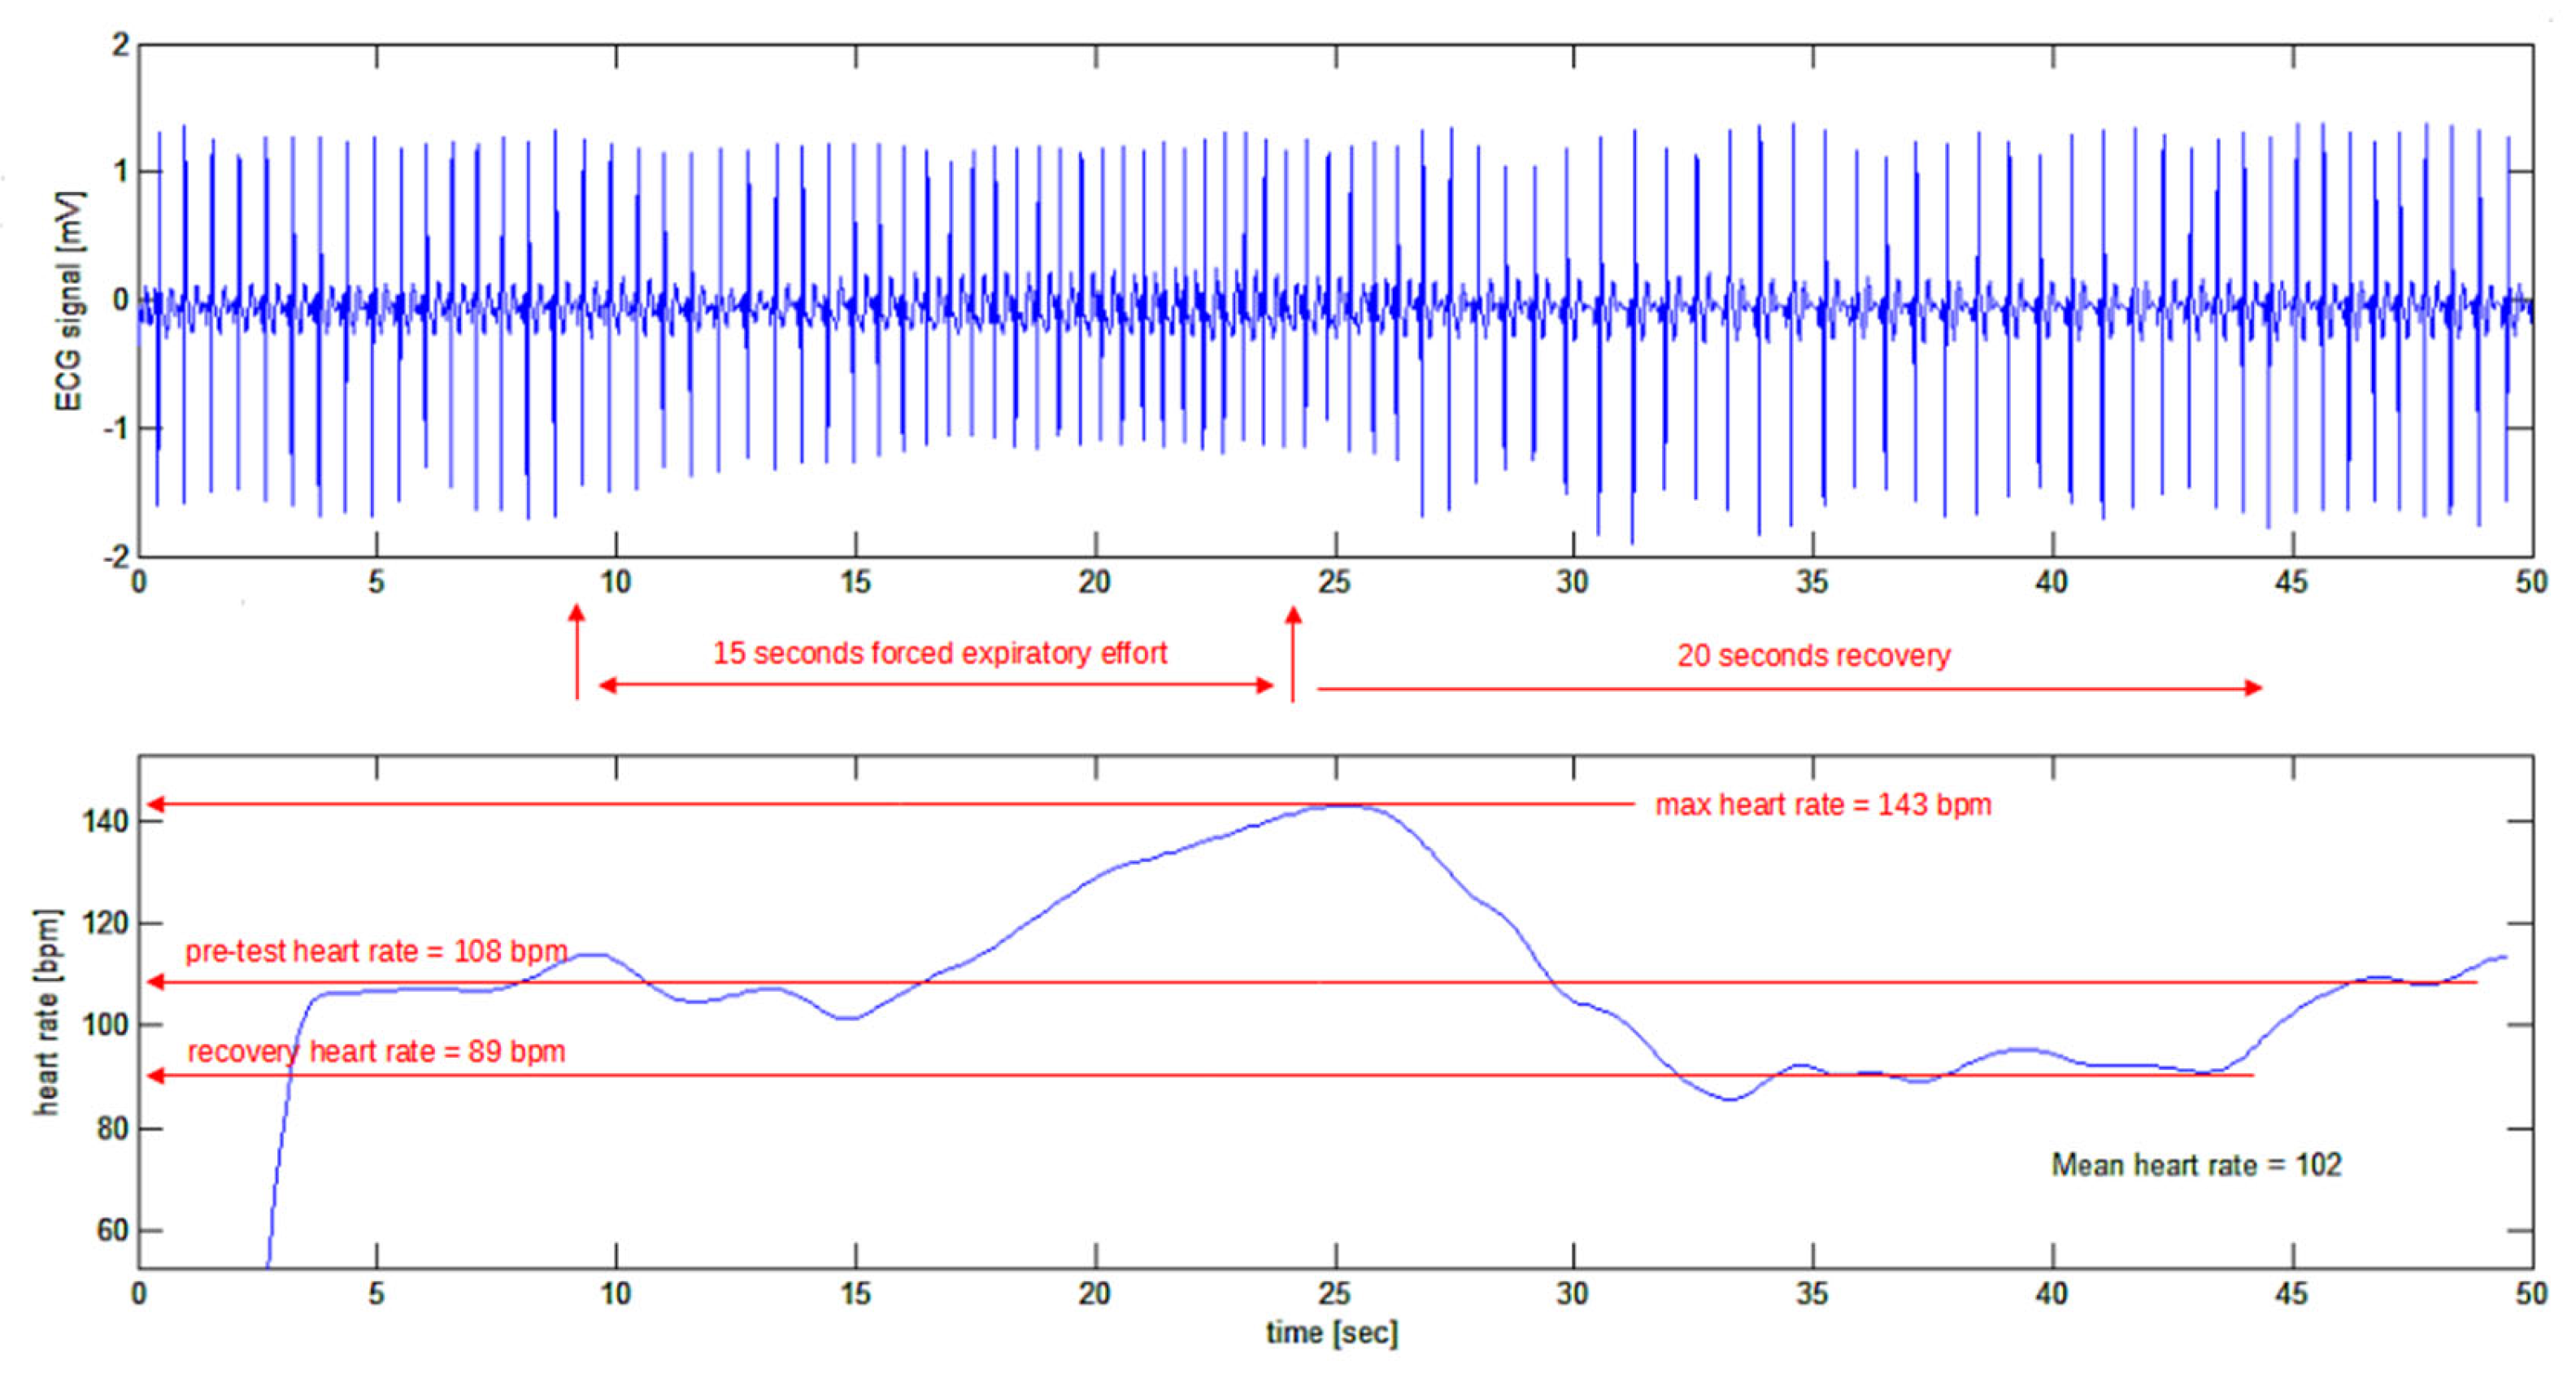
Task: Click the 25 tick label on ECG plot
Action: [1334, 582]
